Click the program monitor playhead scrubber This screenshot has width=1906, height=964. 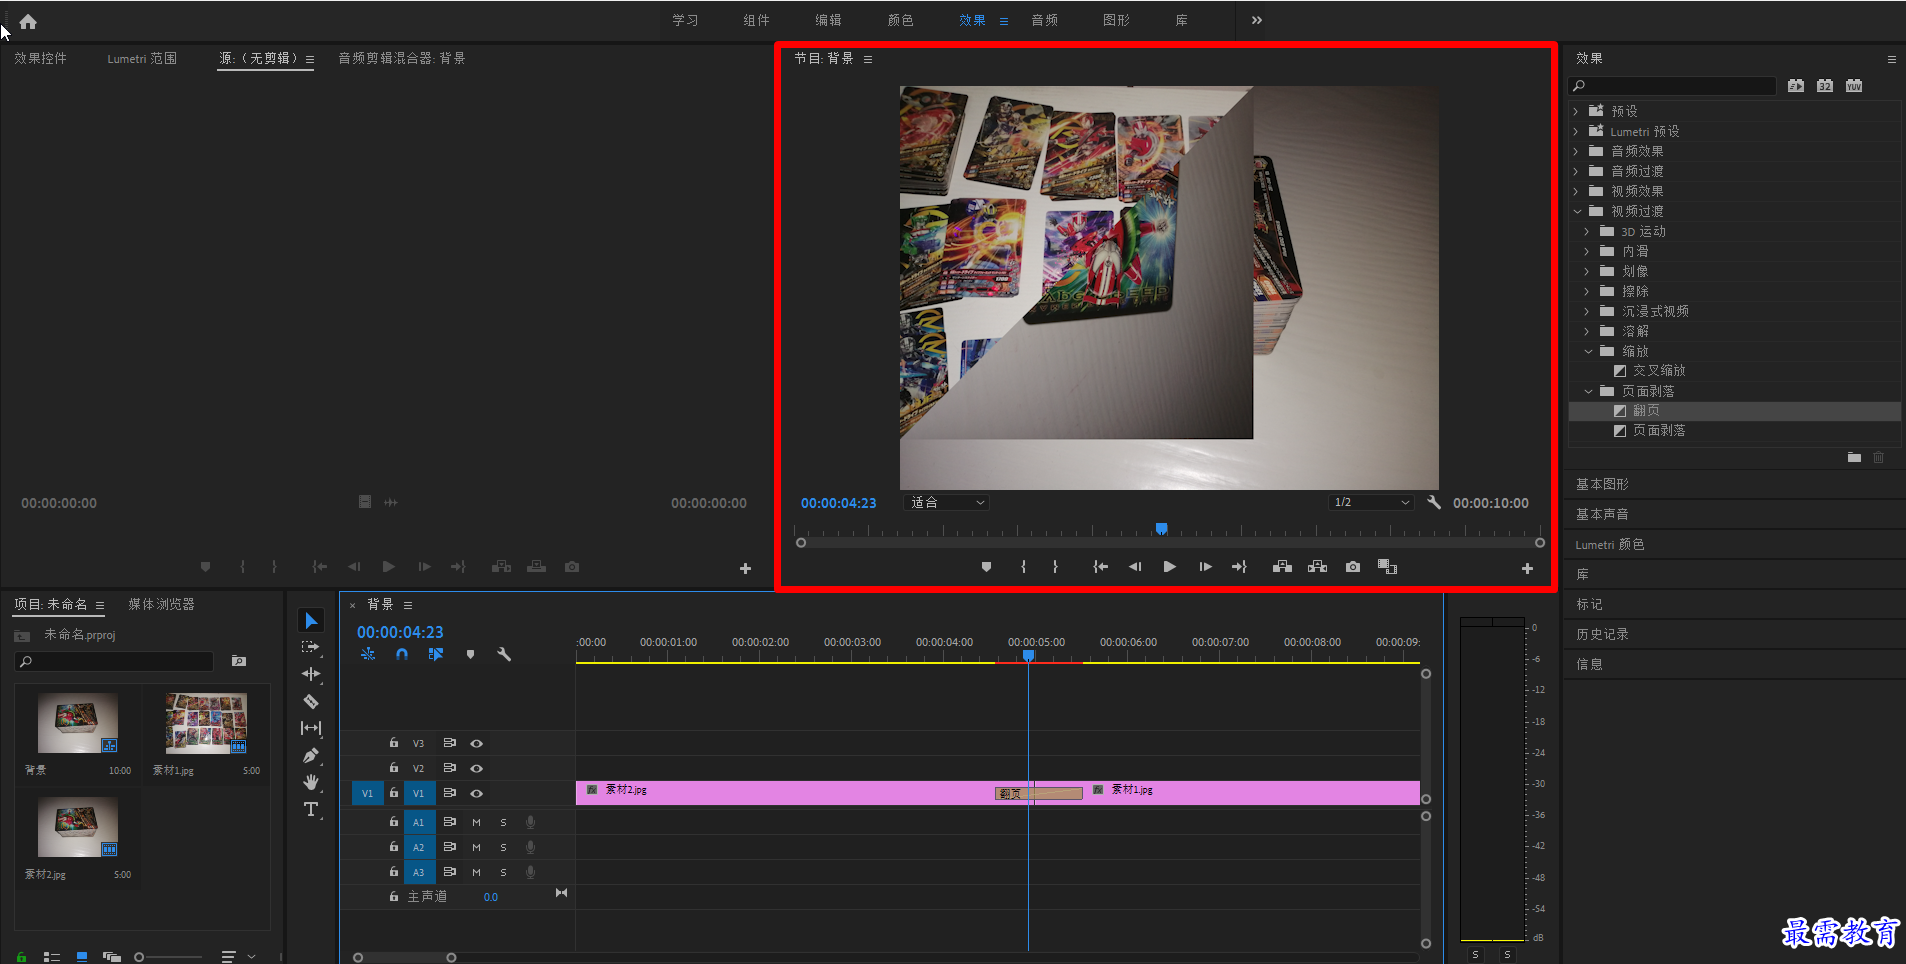click(x=1161, y=529)
